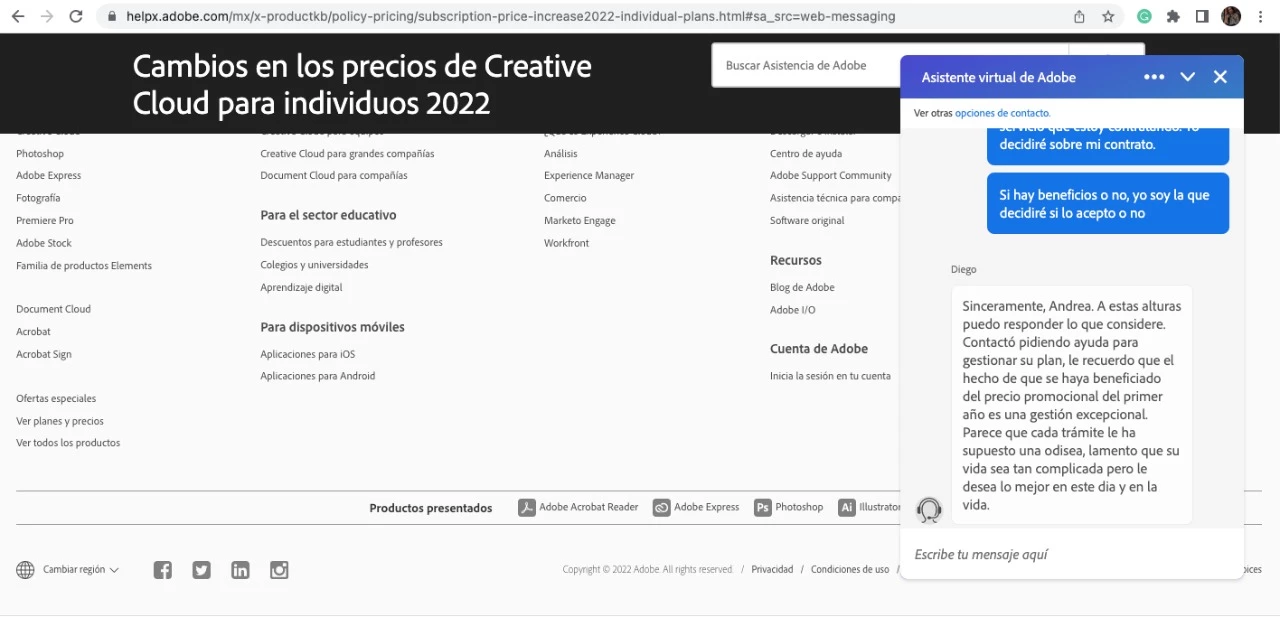Open the Workfront link

coord(567,243)
